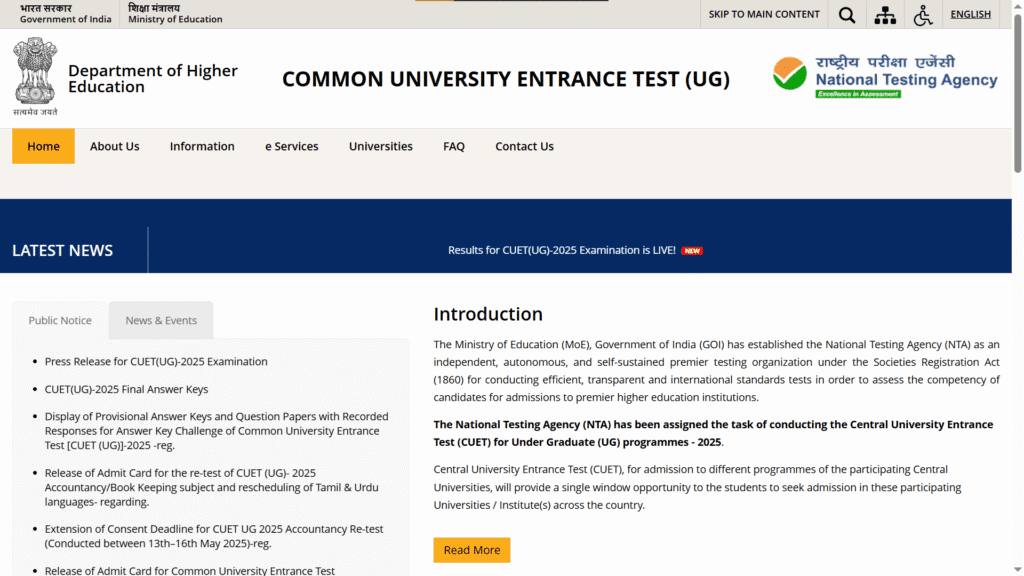Image resolution: width=1024 pixels, height=576 pixels.
Task: Go to the Home menu item
Action: [x=43, y=146]
